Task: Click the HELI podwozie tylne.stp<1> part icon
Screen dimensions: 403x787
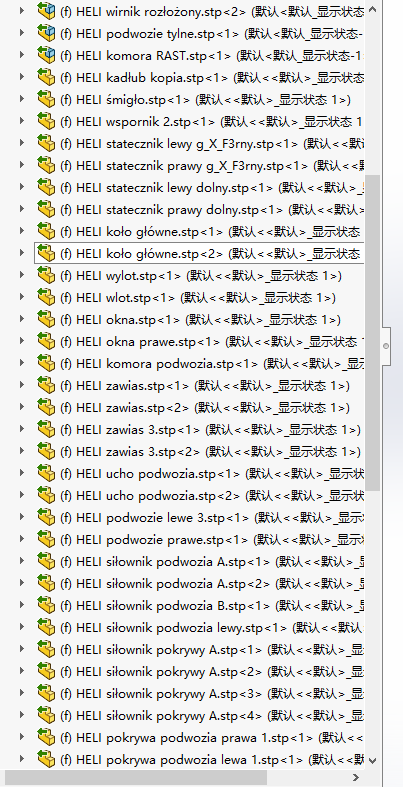Action: point(46,33)
